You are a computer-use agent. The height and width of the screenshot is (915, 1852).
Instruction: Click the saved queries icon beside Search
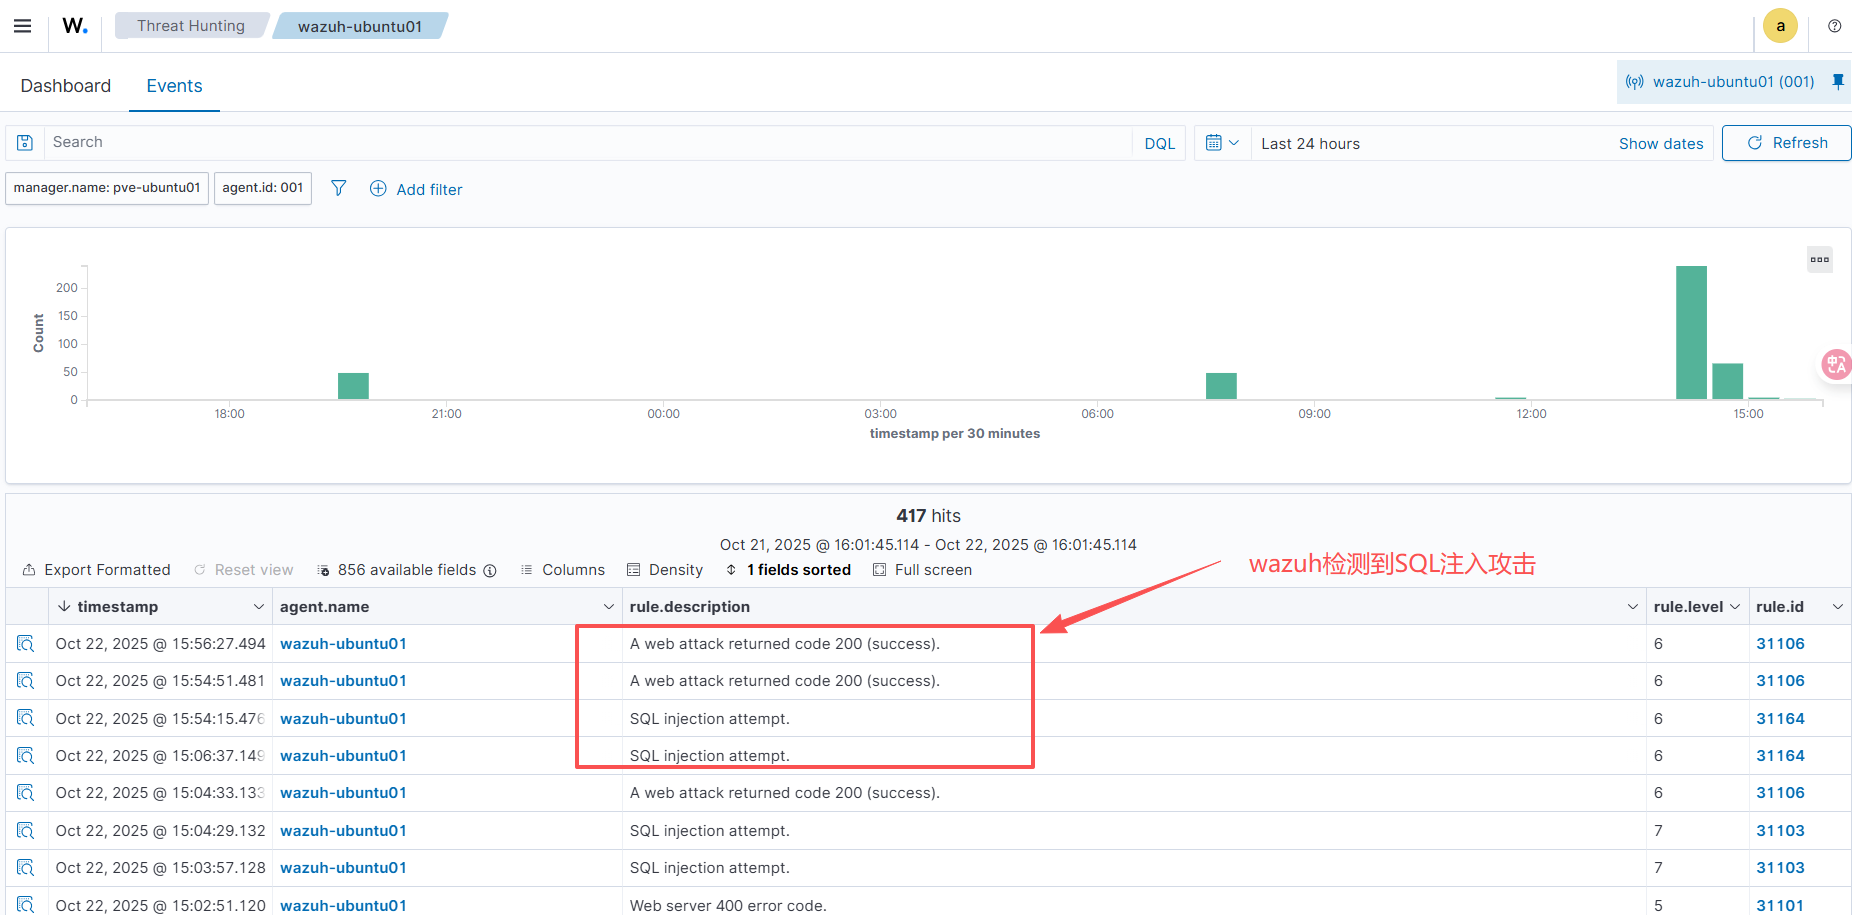(x=25, y=143)
